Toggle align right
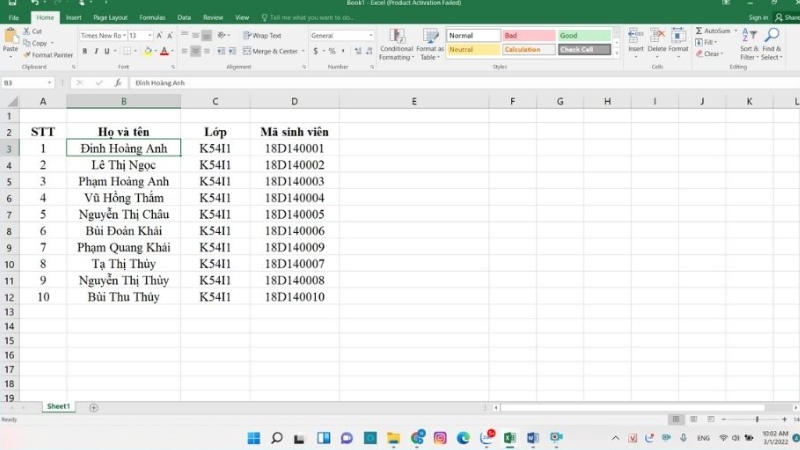The image size is (800, 450). (207, 51)
